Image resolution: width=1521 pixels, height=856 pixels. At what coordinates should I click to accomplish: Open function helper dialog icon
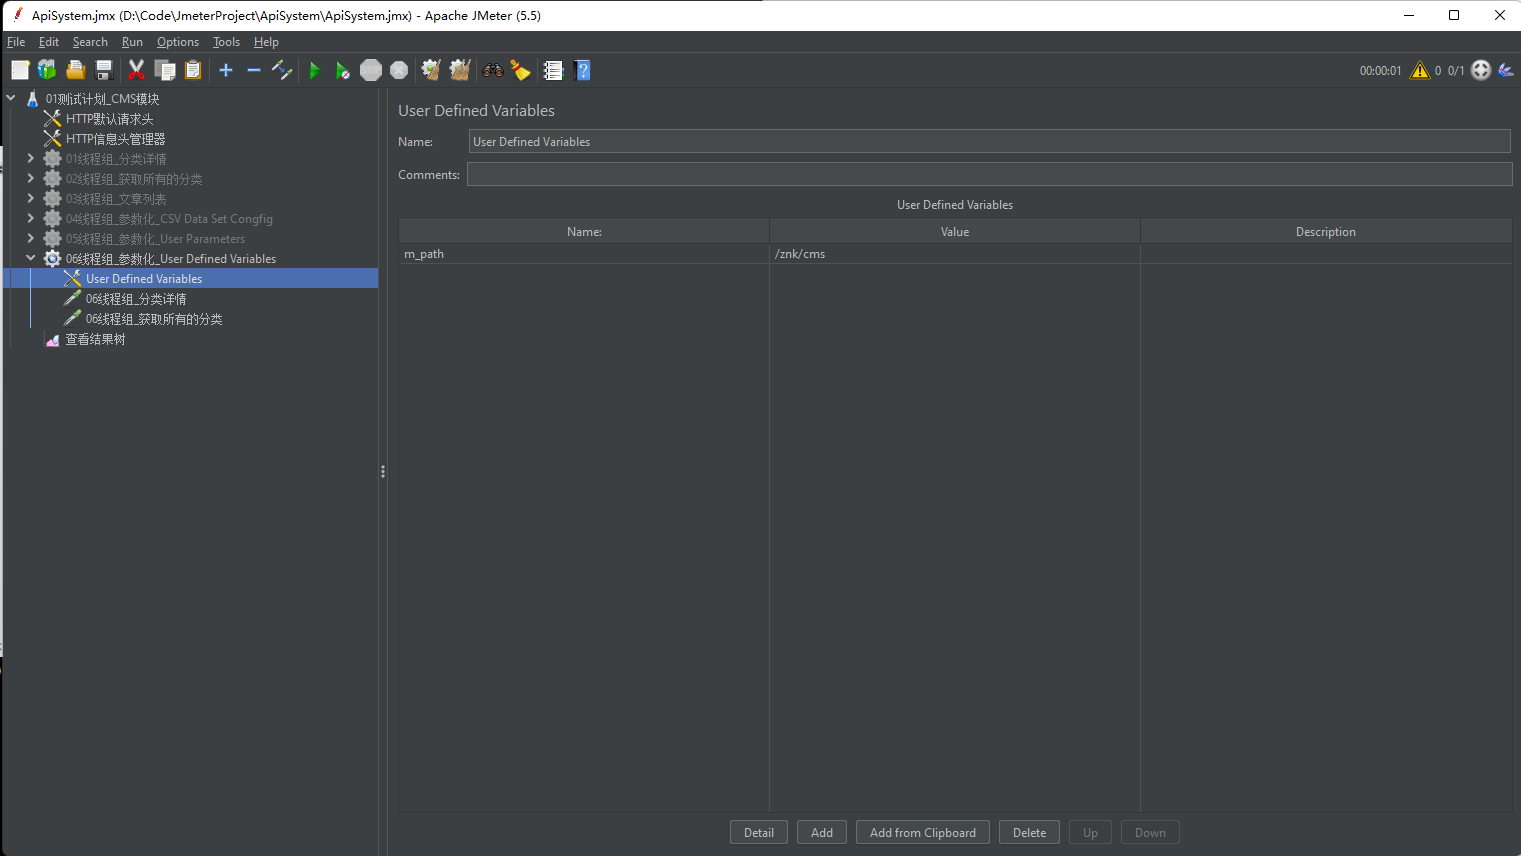553,70
